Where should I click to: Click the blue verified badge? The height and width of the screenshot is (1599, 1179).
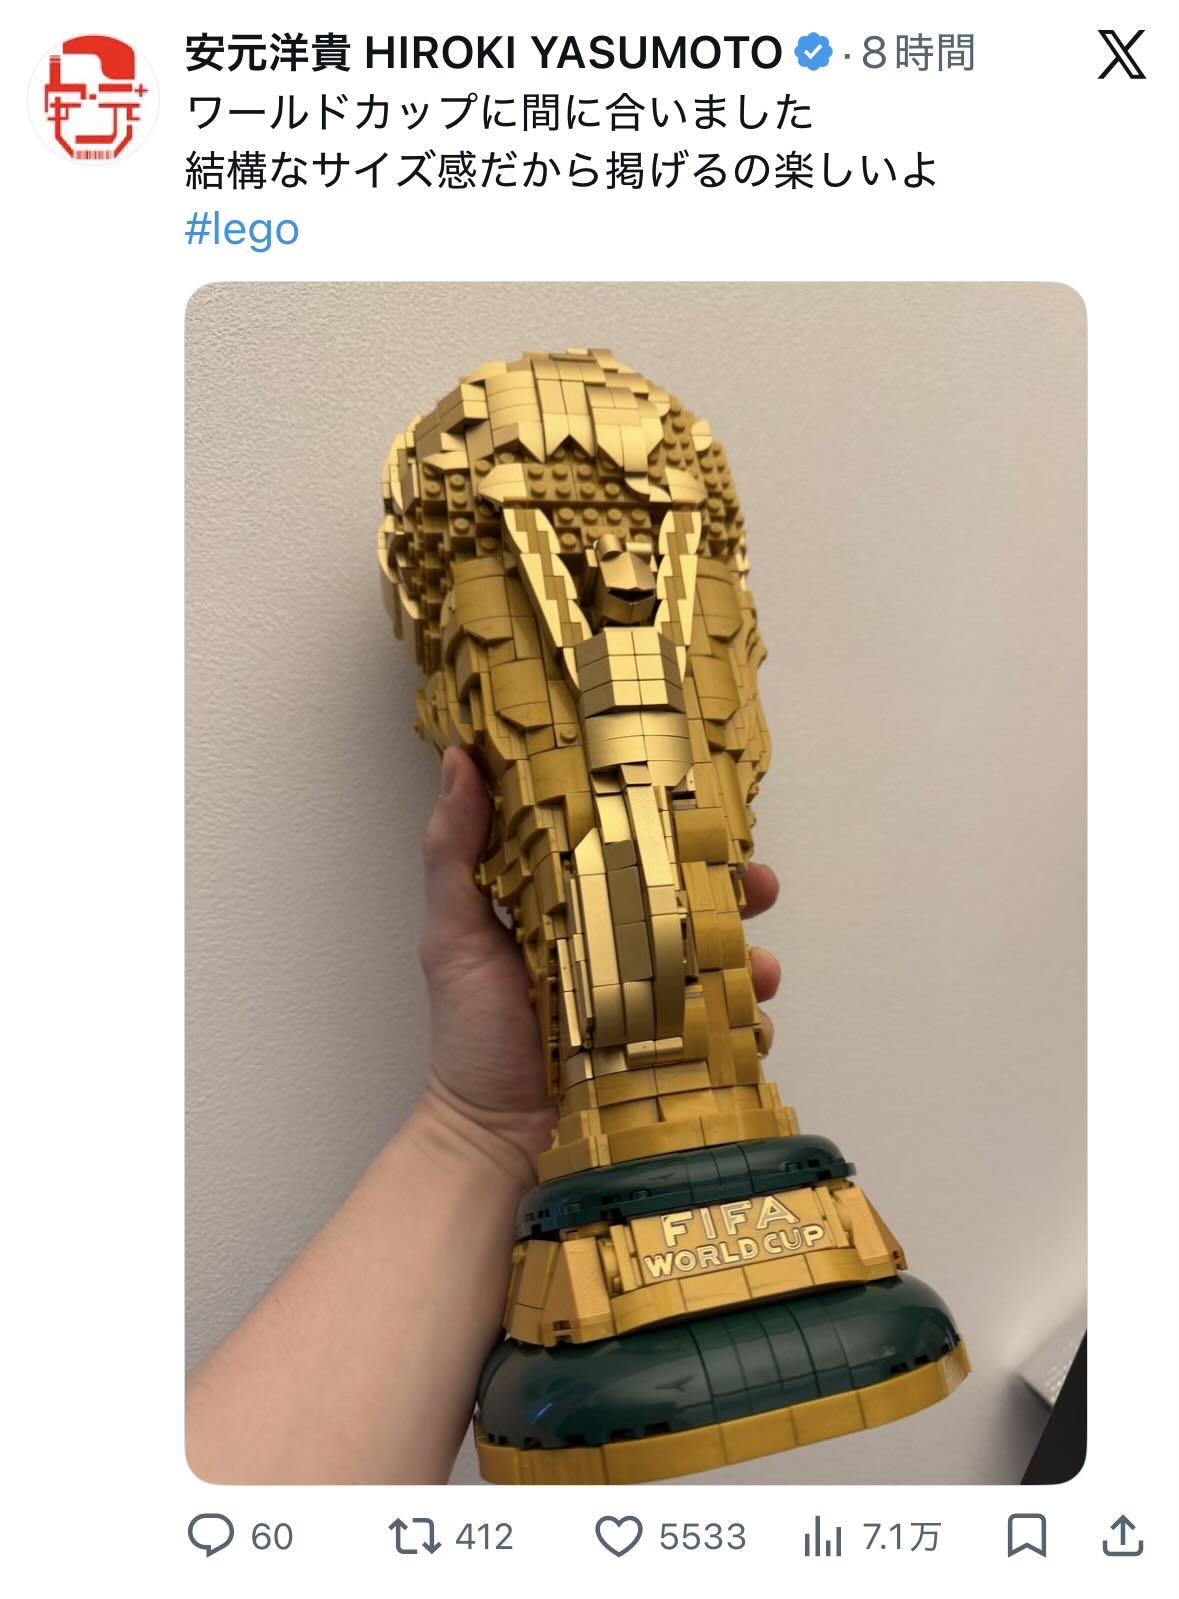pos(813,52)
